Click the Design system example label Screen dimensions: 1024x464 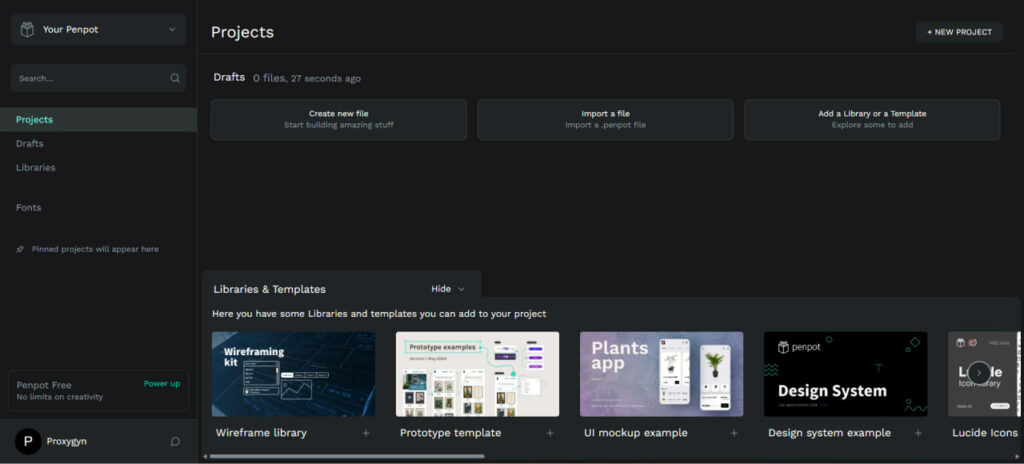point(829,433)
